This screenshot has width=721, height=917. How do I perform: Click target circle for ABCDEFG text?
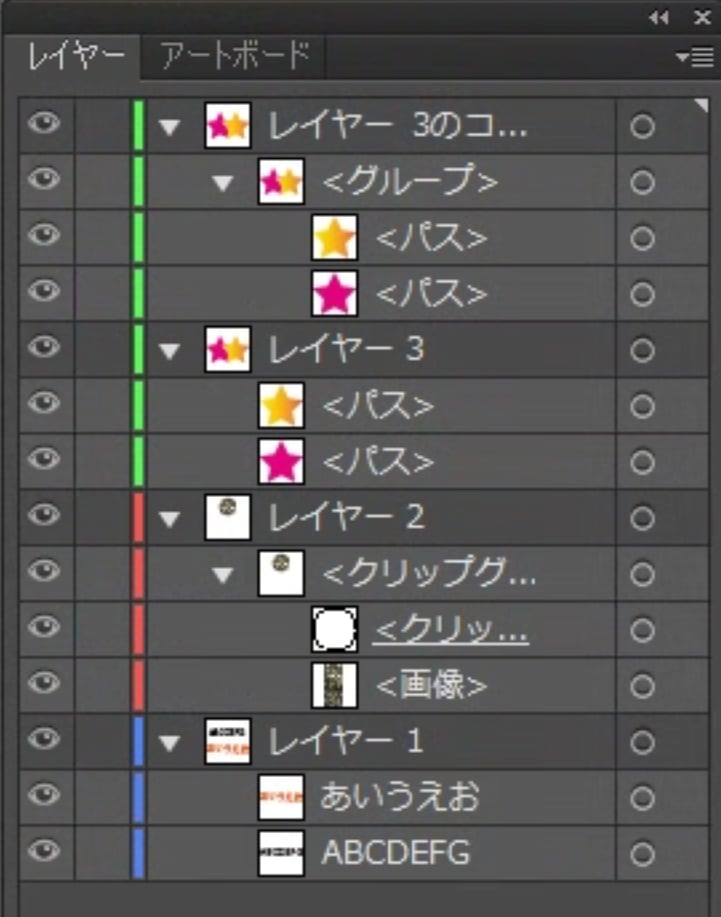click(642, 854)
